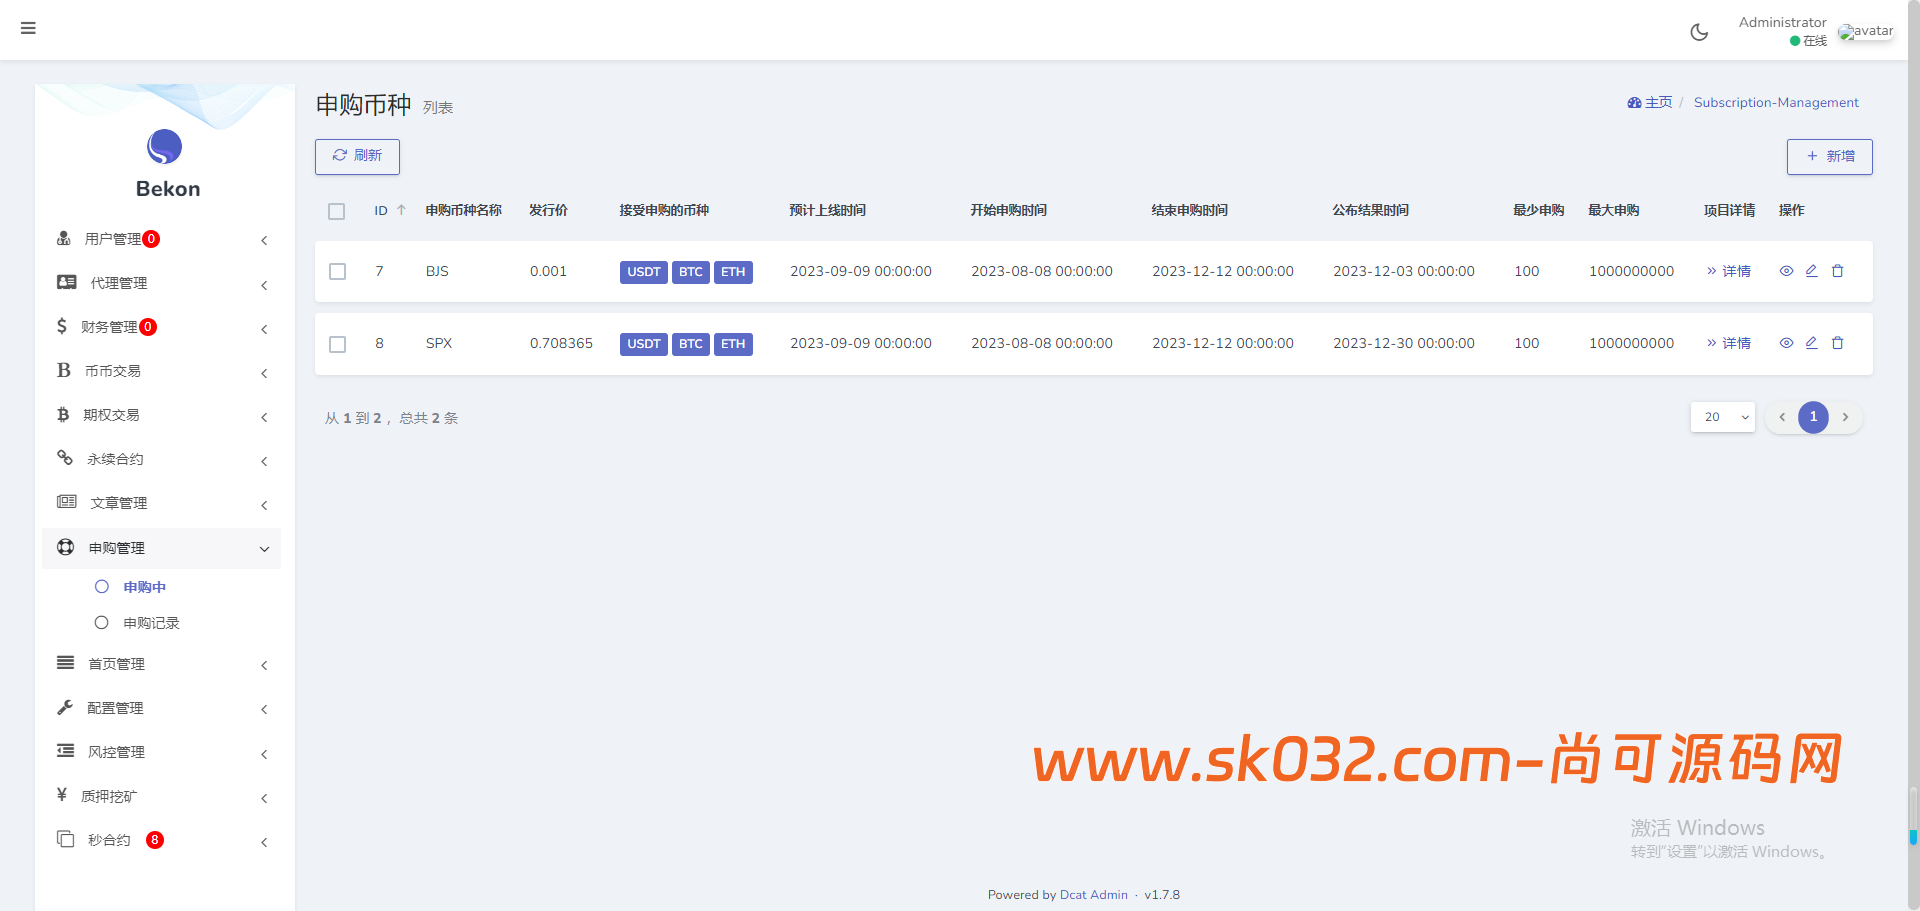1920x911 pixels.
Task: Open the page size dropdown showing 20
Action: [x=1722, y=417]
